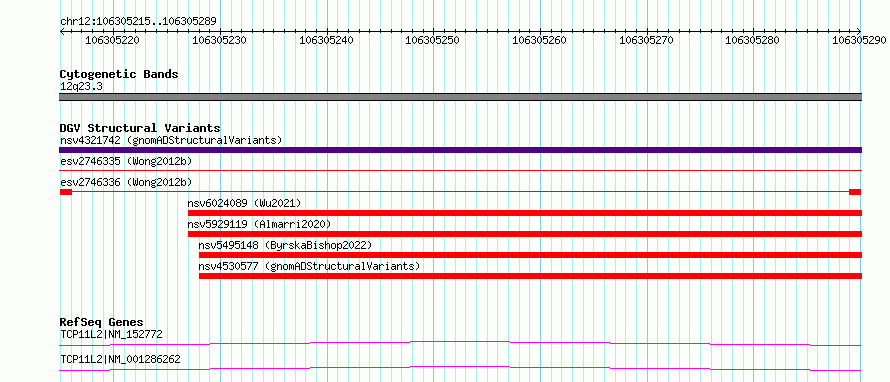Screen dimensions: 890x382
Task: Open gene label TCP11L2|NM_152772
Action: tap(111, 335)
